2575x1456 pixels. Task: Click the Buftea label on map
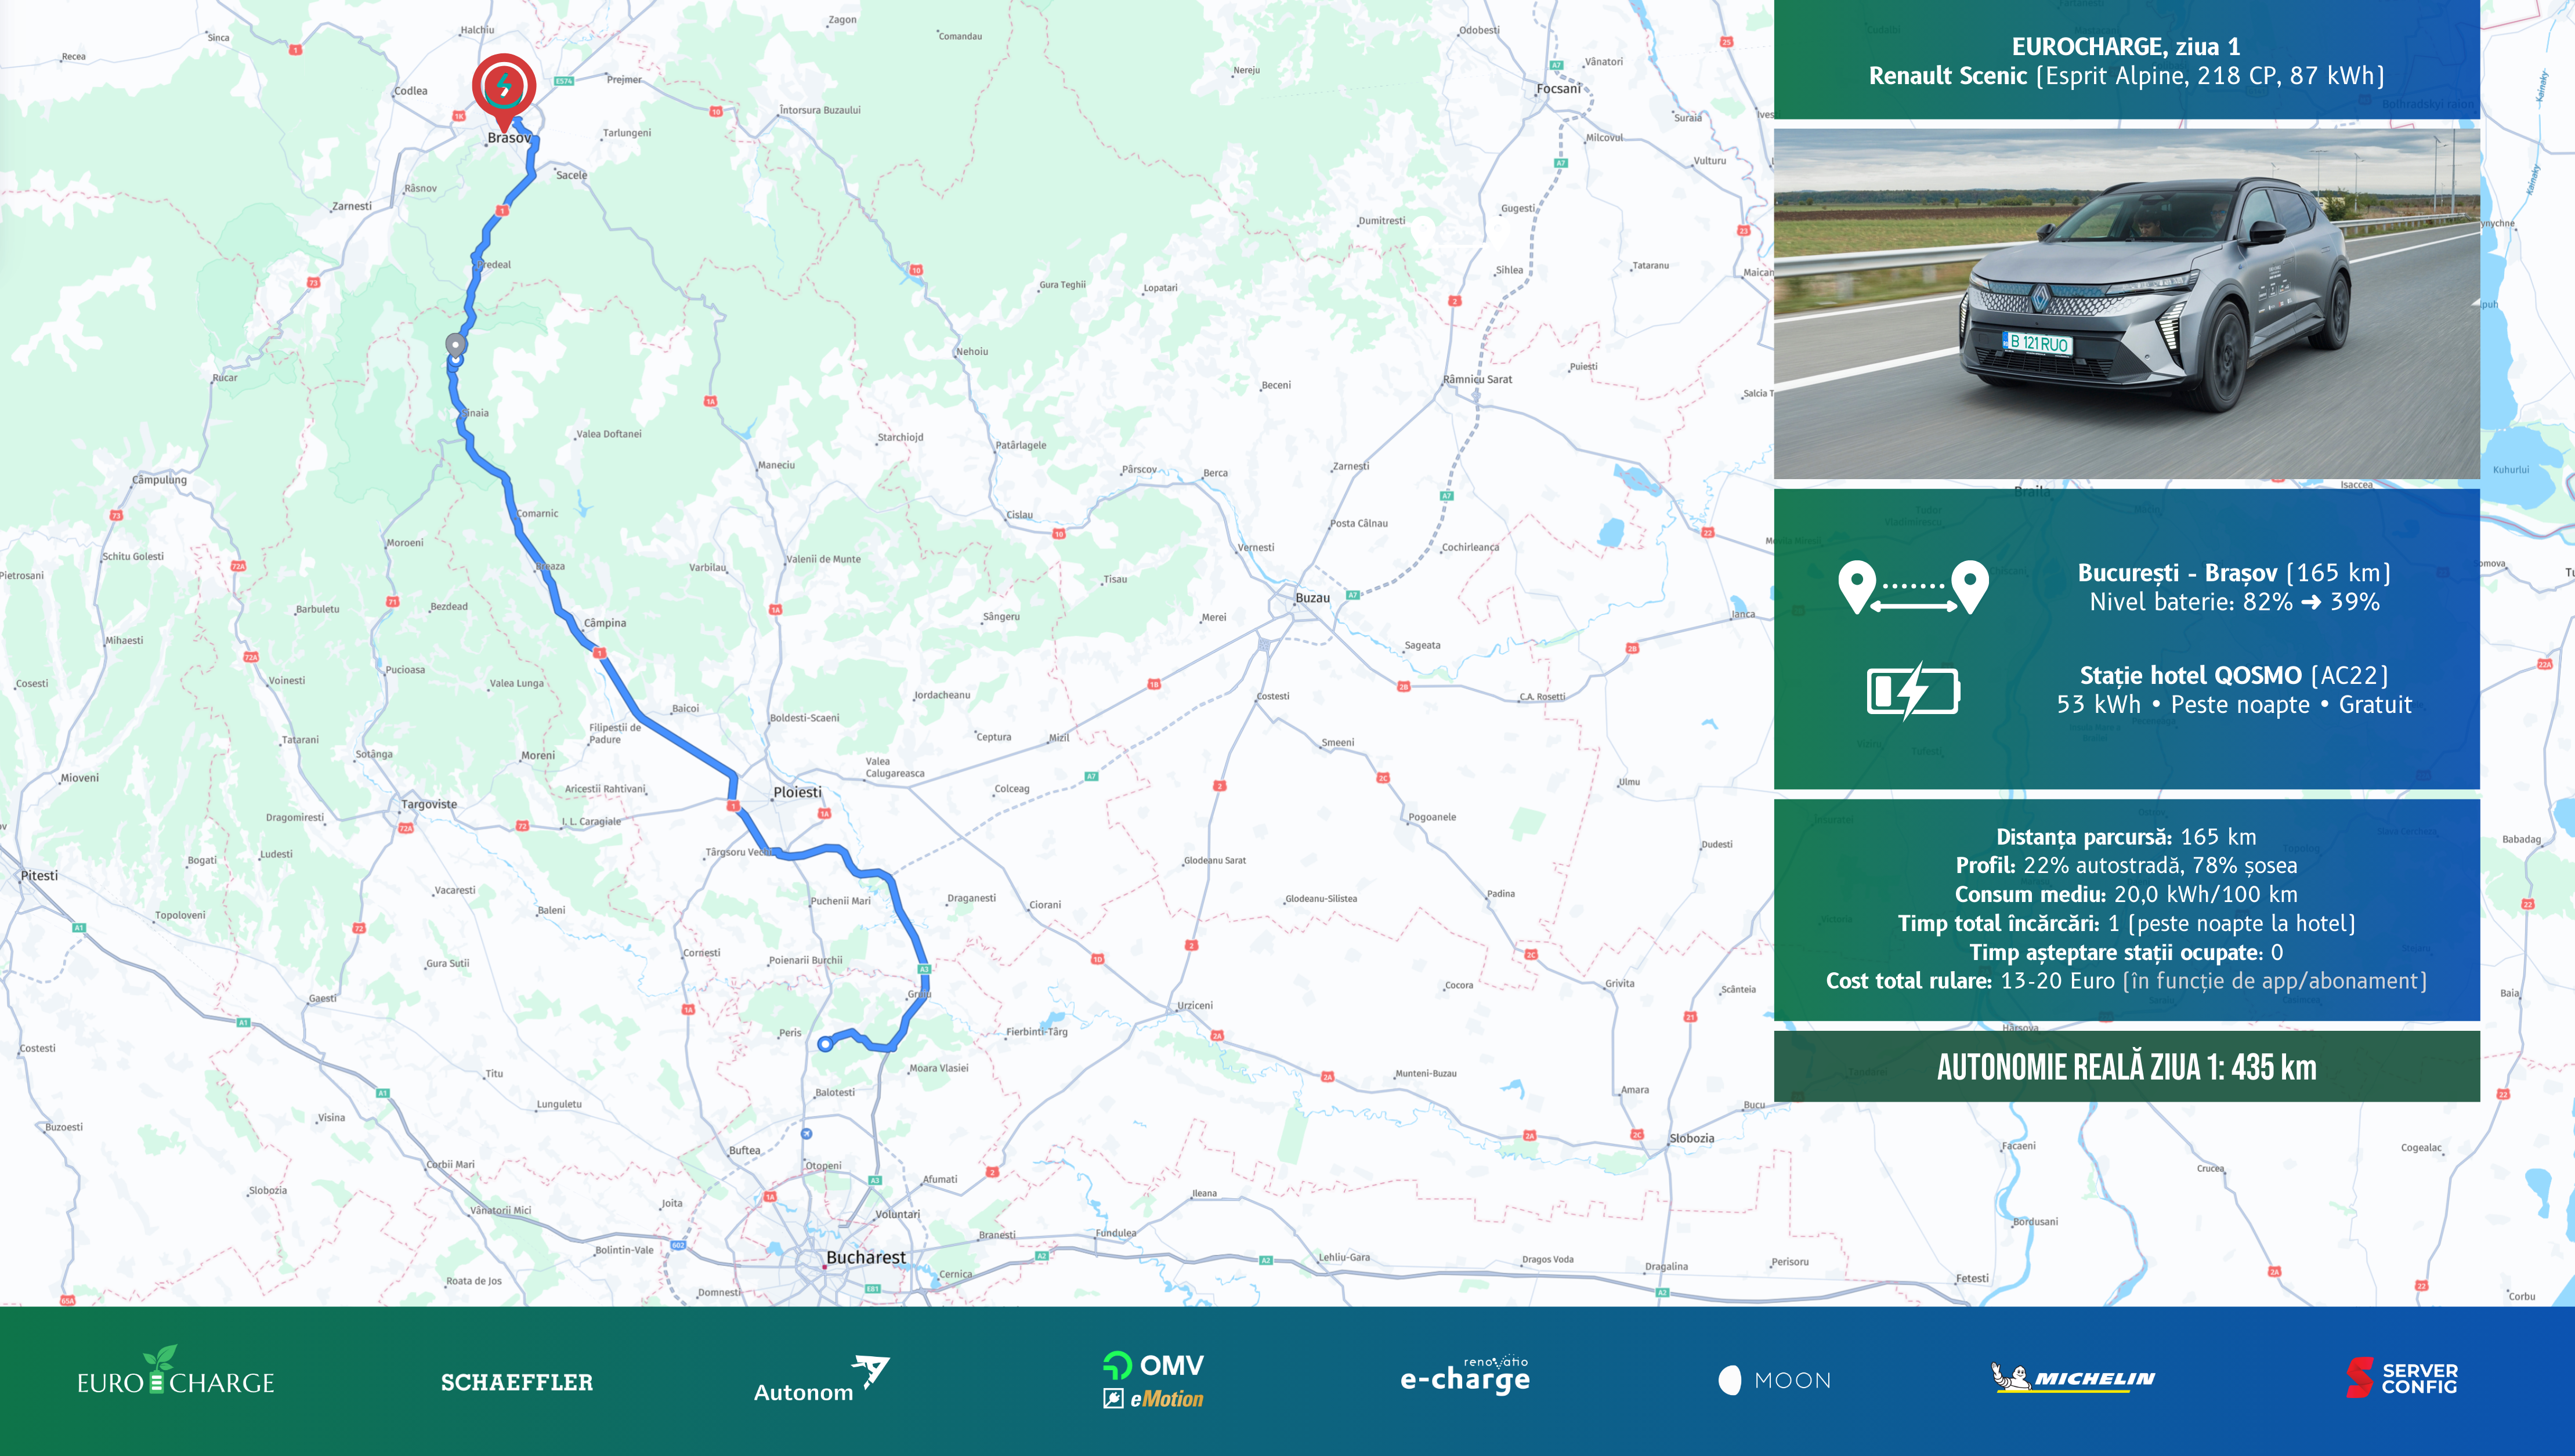pos(744,1151)
